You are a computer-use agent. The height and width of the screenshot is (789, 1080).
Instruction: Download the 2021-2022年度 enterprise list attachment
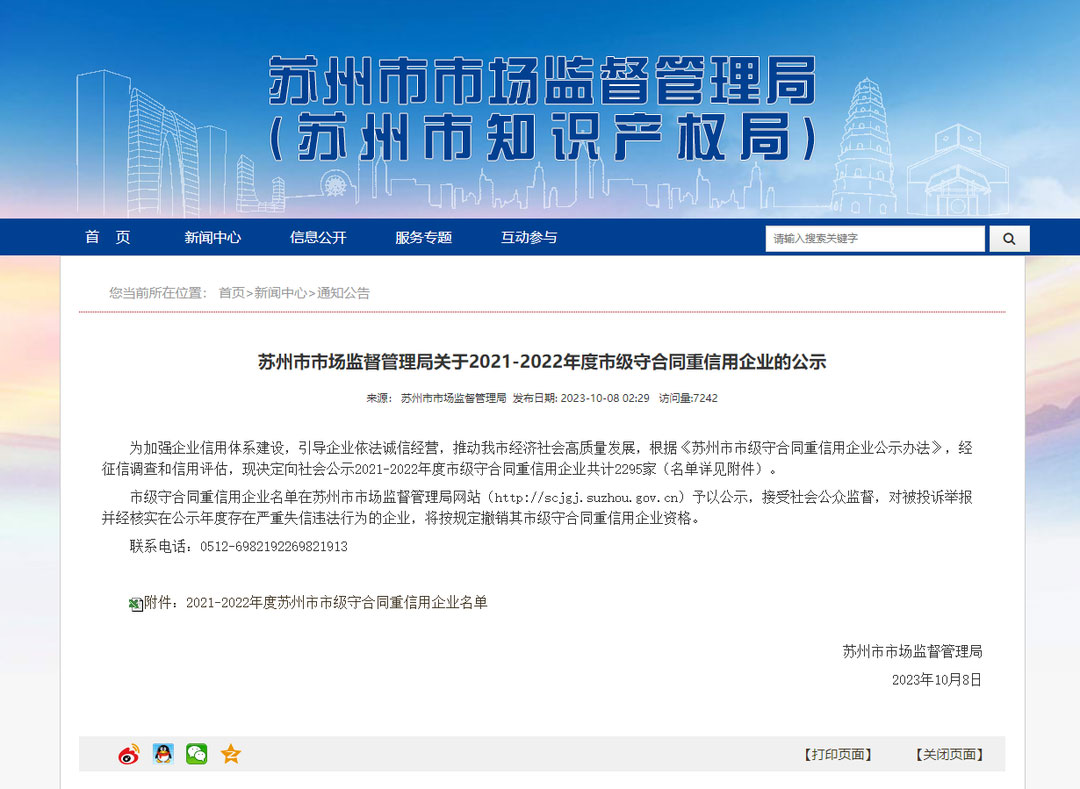[336, 603]
